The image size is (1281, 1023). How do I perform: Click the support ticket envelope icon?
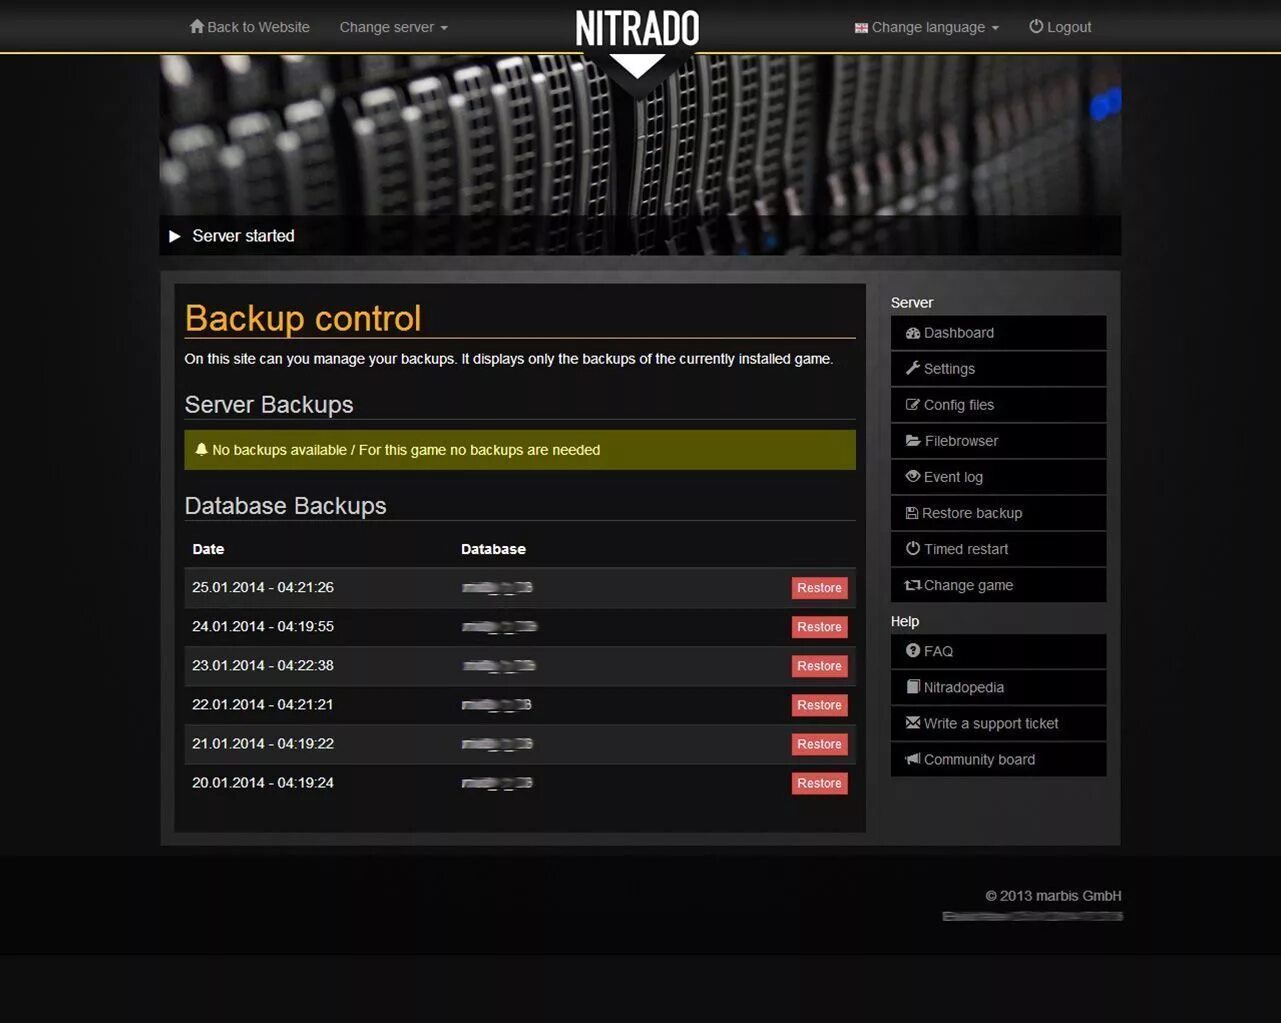click(x=912, y=722)
